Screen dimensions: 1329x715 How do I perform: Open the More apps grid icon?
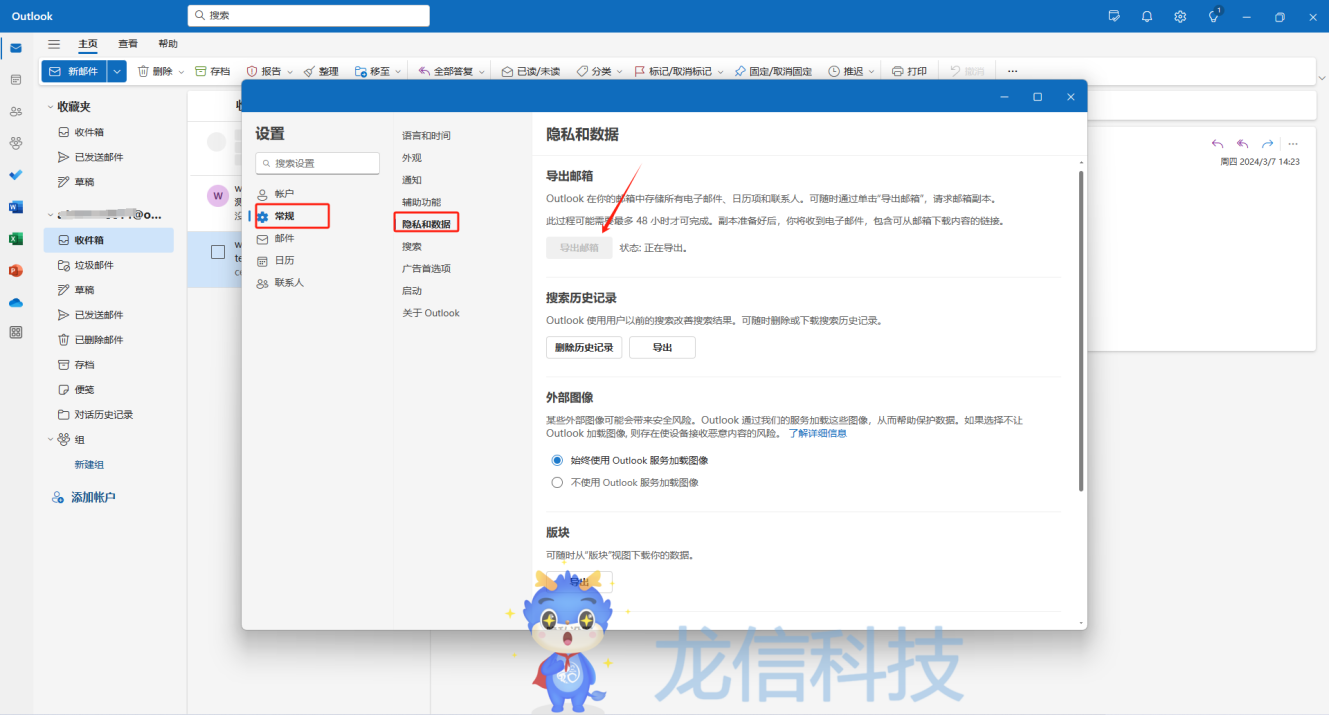tap(16, 332)
